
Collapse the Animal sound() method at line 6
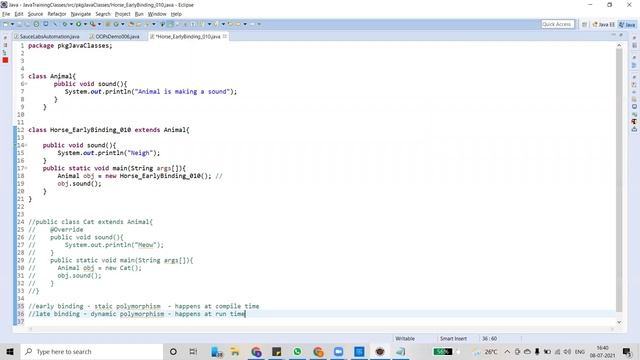[x=26, y=84]
